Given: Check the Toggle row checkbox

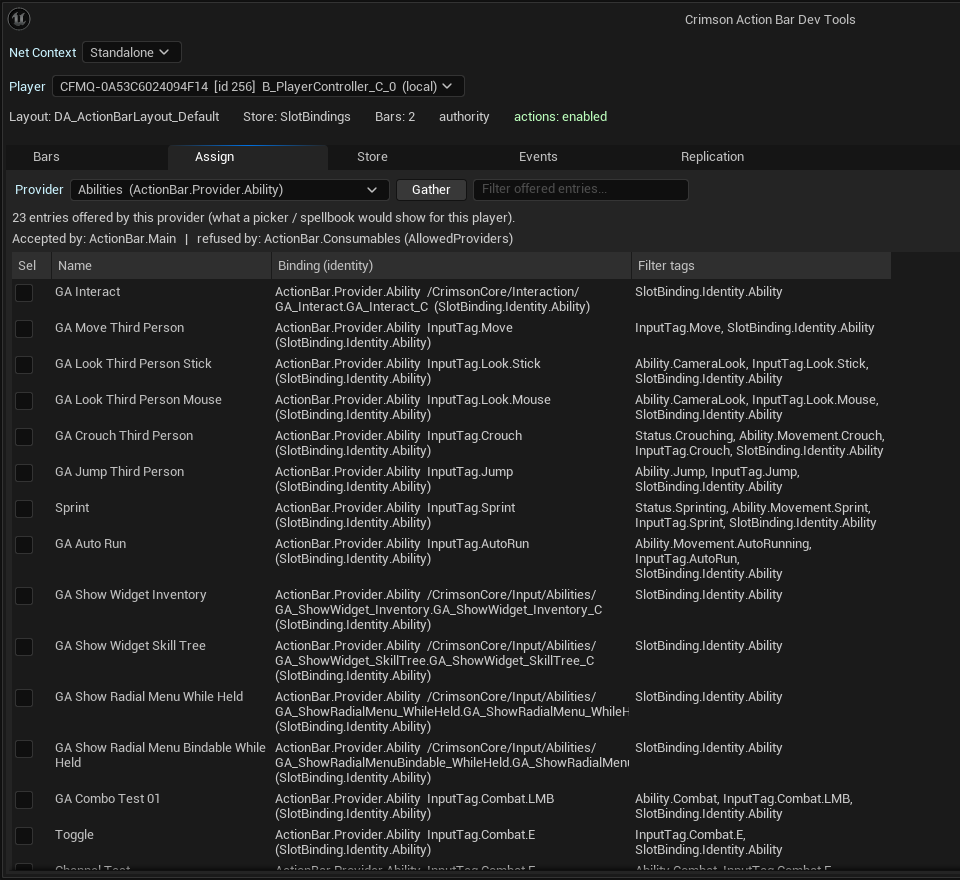Looking at the screenshot, I should click(24, 836).
